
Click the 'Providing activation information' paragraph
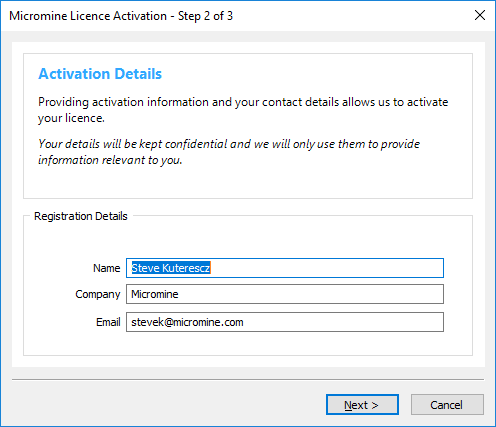pyautogui.click(x=243, y=110)
